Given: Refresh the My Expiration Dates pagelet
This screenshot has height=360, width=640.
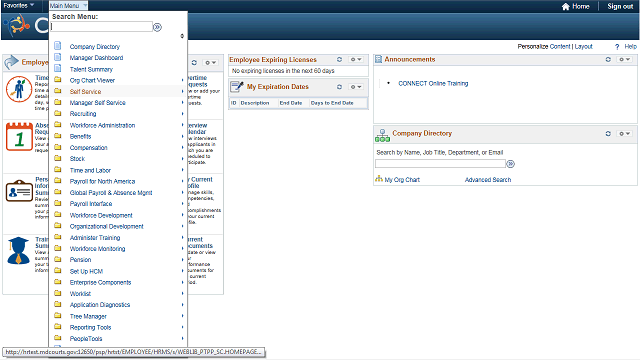Looking at the screenshot, I should click(x=339, y=87).
